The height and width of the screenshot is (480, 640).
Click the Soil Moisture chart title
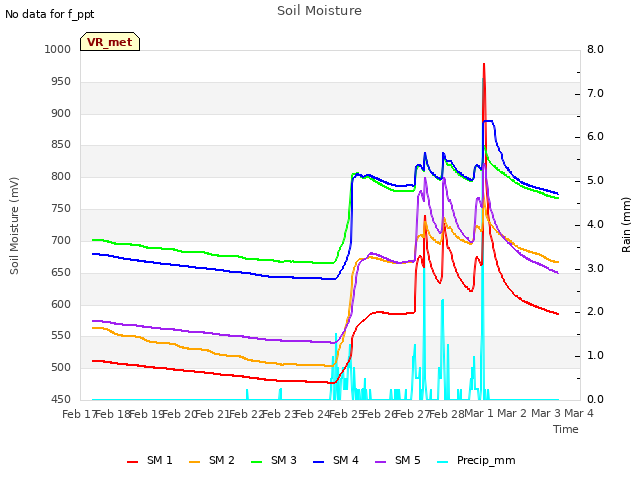pos(319,11)
